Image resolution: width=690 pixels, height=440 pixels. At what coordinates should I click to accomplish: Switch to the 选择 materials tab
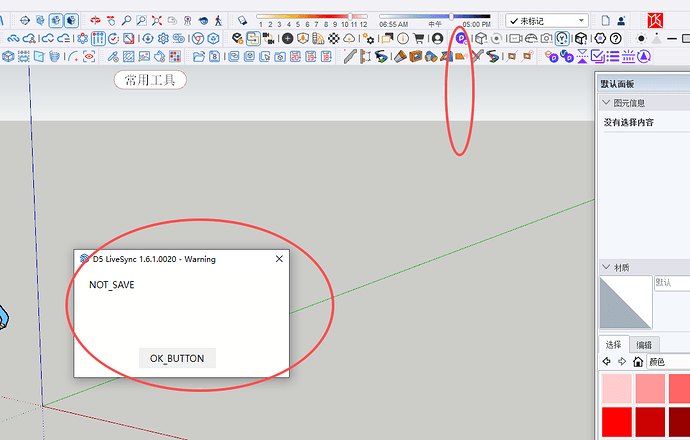tap(613, 345)
